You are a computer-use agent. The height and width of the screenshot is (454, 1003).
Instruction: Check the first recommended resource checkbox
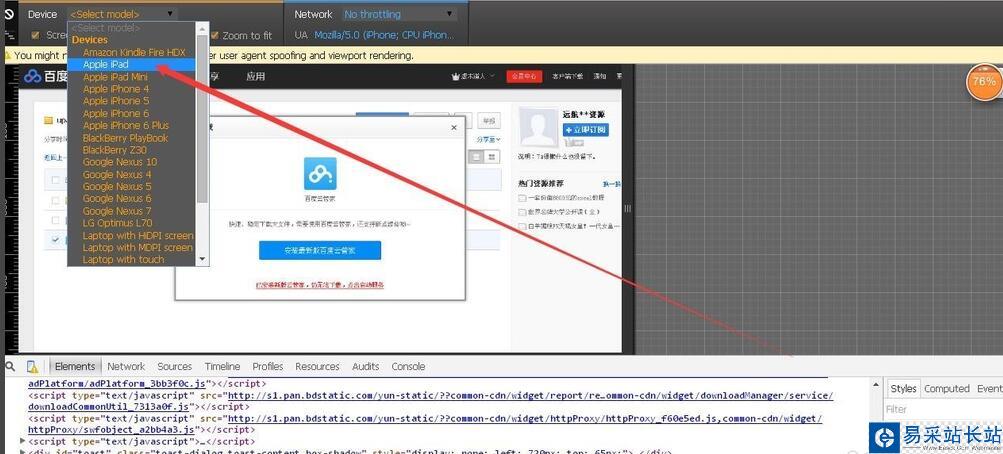click(x=523, y=198)
